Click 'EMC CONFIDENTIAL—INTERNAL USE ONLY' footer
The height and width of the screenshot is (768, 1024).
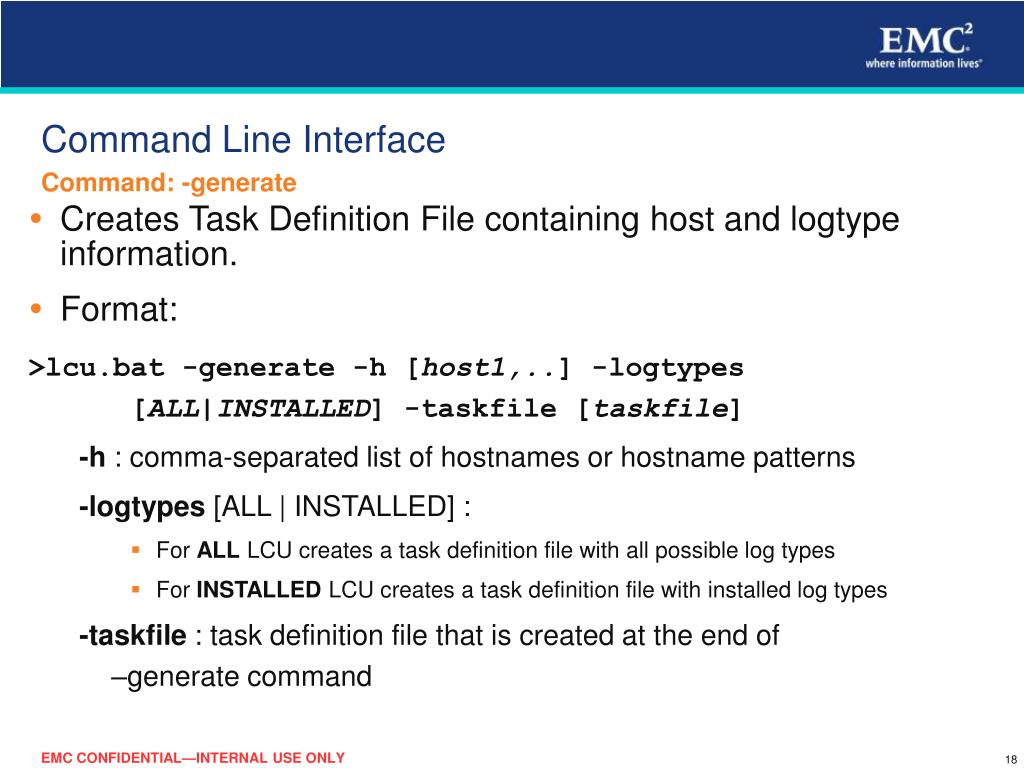[193, 758]
